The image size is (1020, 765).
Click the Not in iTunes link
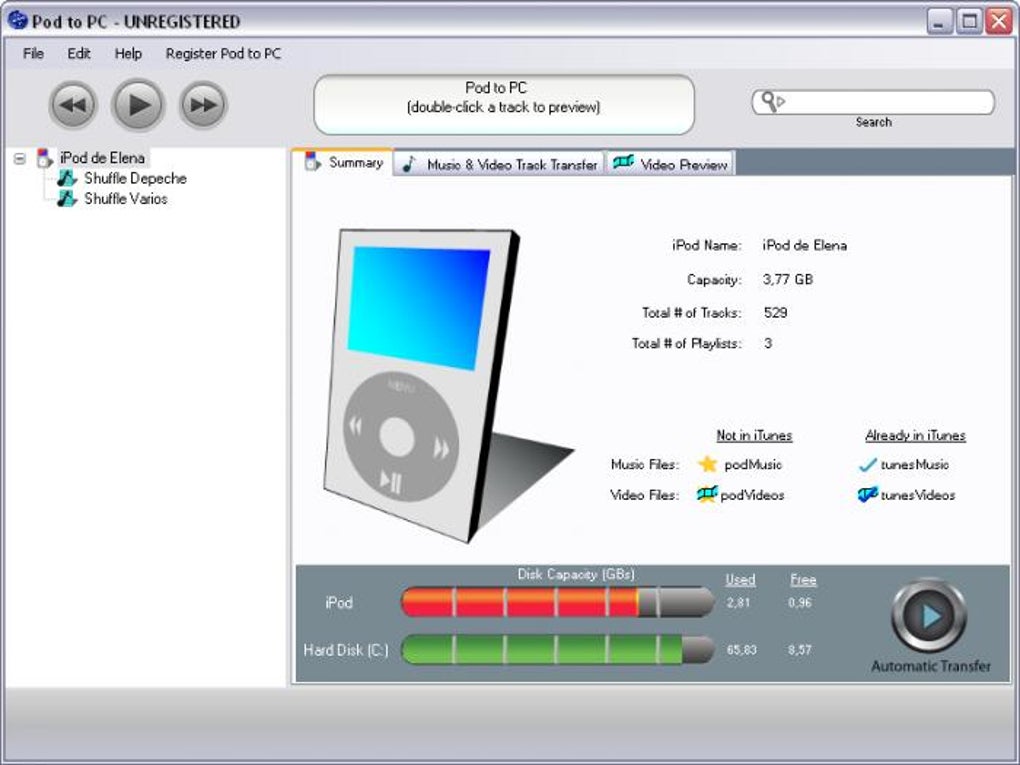pyautogui.click(x=752, y=435)
